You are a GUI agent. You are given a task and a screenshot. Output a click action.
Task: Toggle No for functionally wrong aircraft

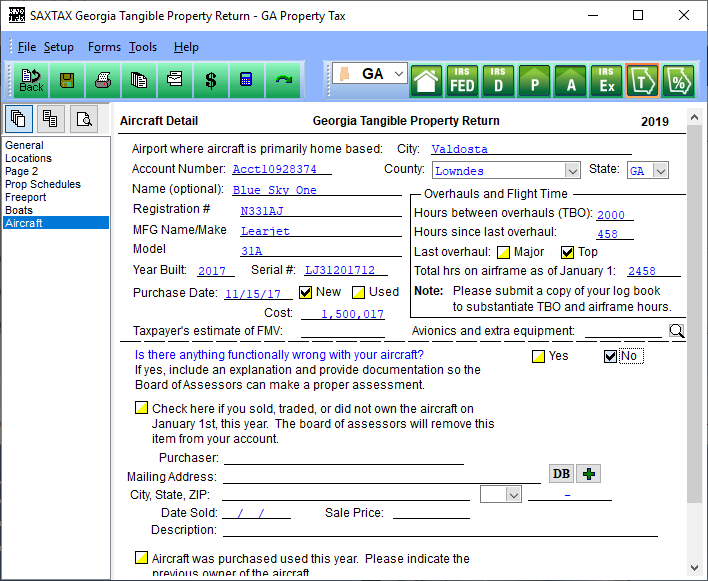tap(610, 357)
